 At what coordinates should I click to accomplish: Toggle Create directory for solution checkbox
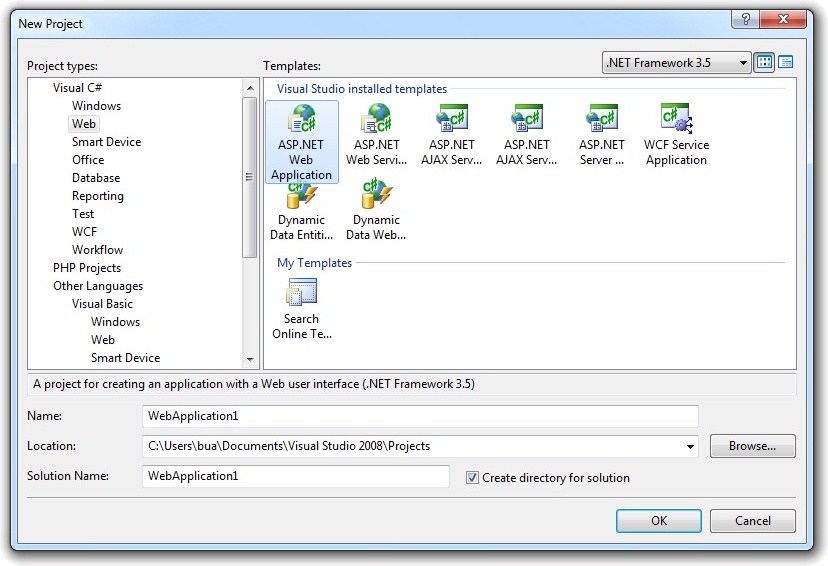coord(472,478)
